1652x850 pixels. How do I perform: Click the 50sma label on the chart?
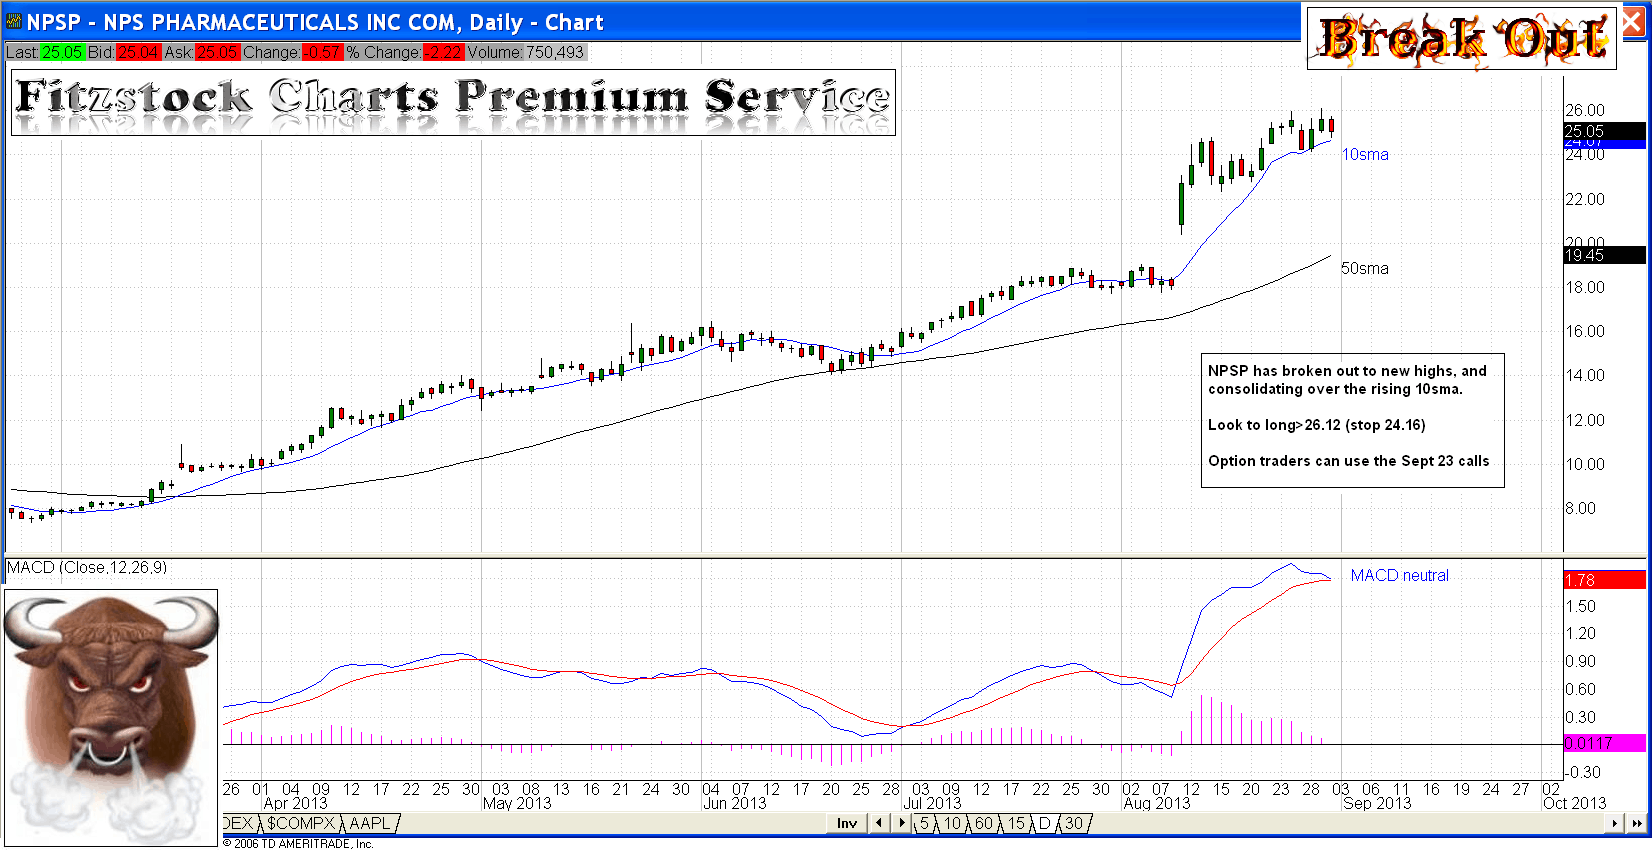click(1365, 268)
